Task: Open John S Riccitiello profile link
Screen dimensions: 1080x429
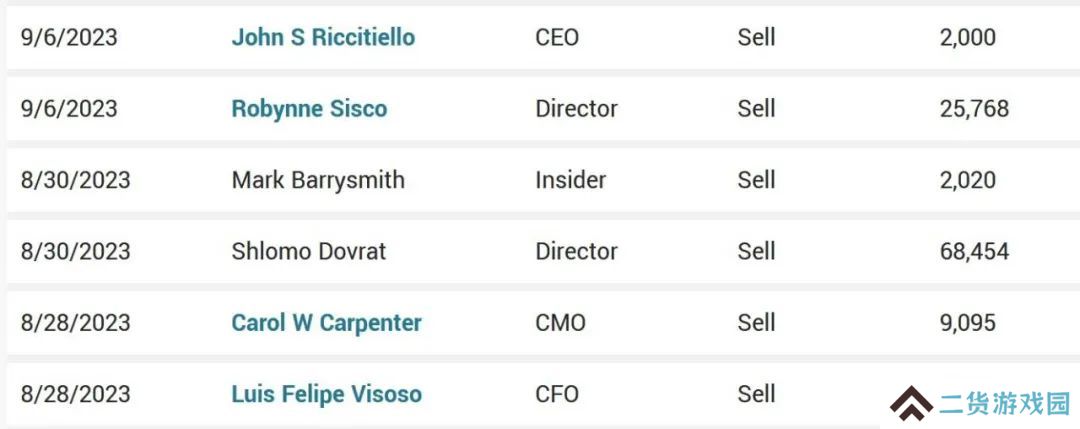Action: (x=323, y=37)
